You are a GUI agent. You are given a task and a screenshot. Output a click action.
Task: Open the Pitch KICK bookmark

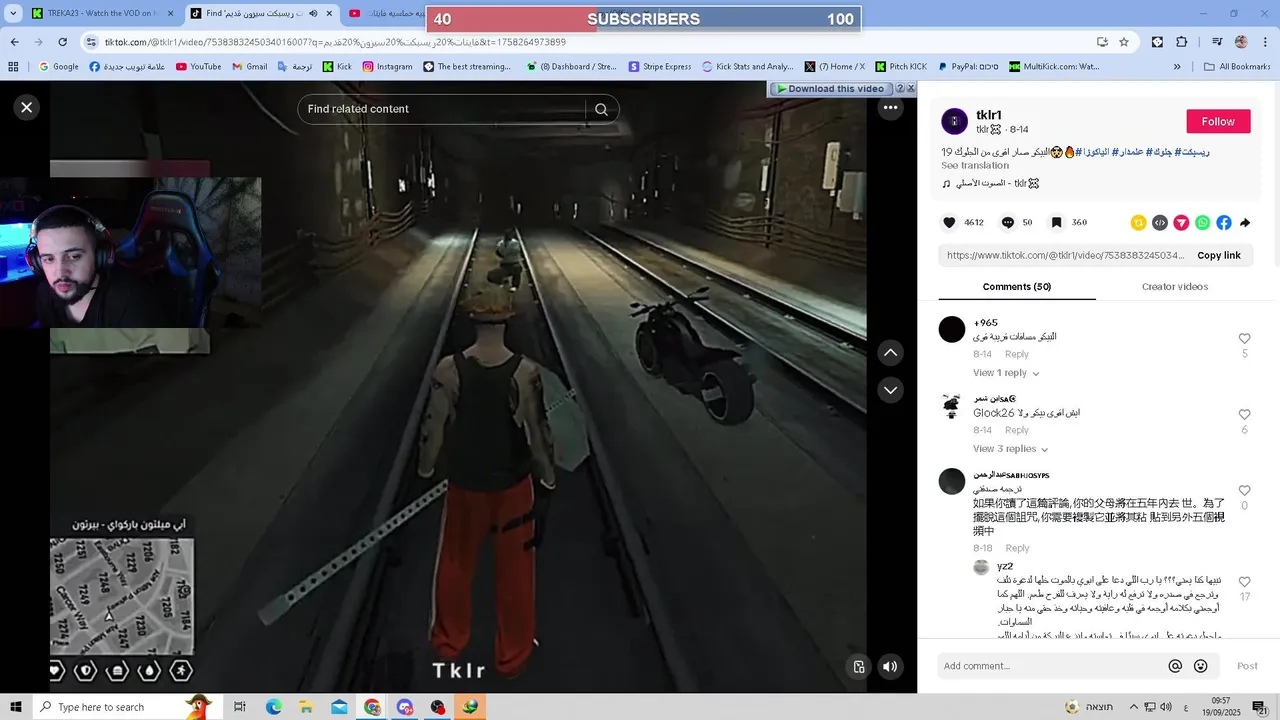pos(900,67)
